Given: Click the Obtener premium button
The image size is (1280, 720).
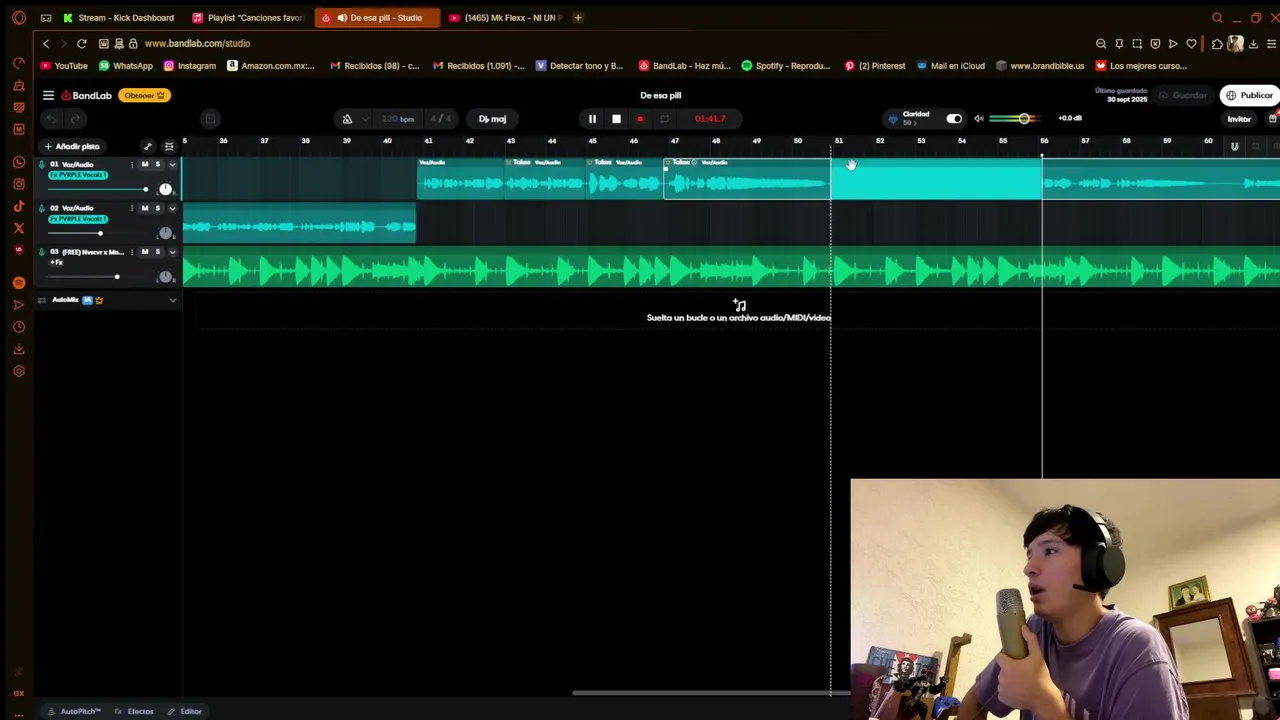Looking at the screenshot, I should click(145, 95).
